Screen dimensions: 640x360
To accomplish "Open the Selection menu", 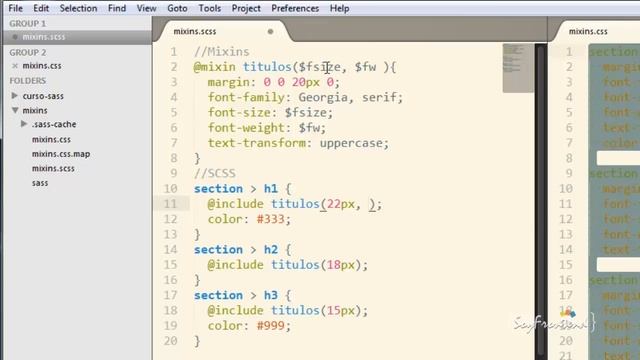I will [x=78, y=8].
